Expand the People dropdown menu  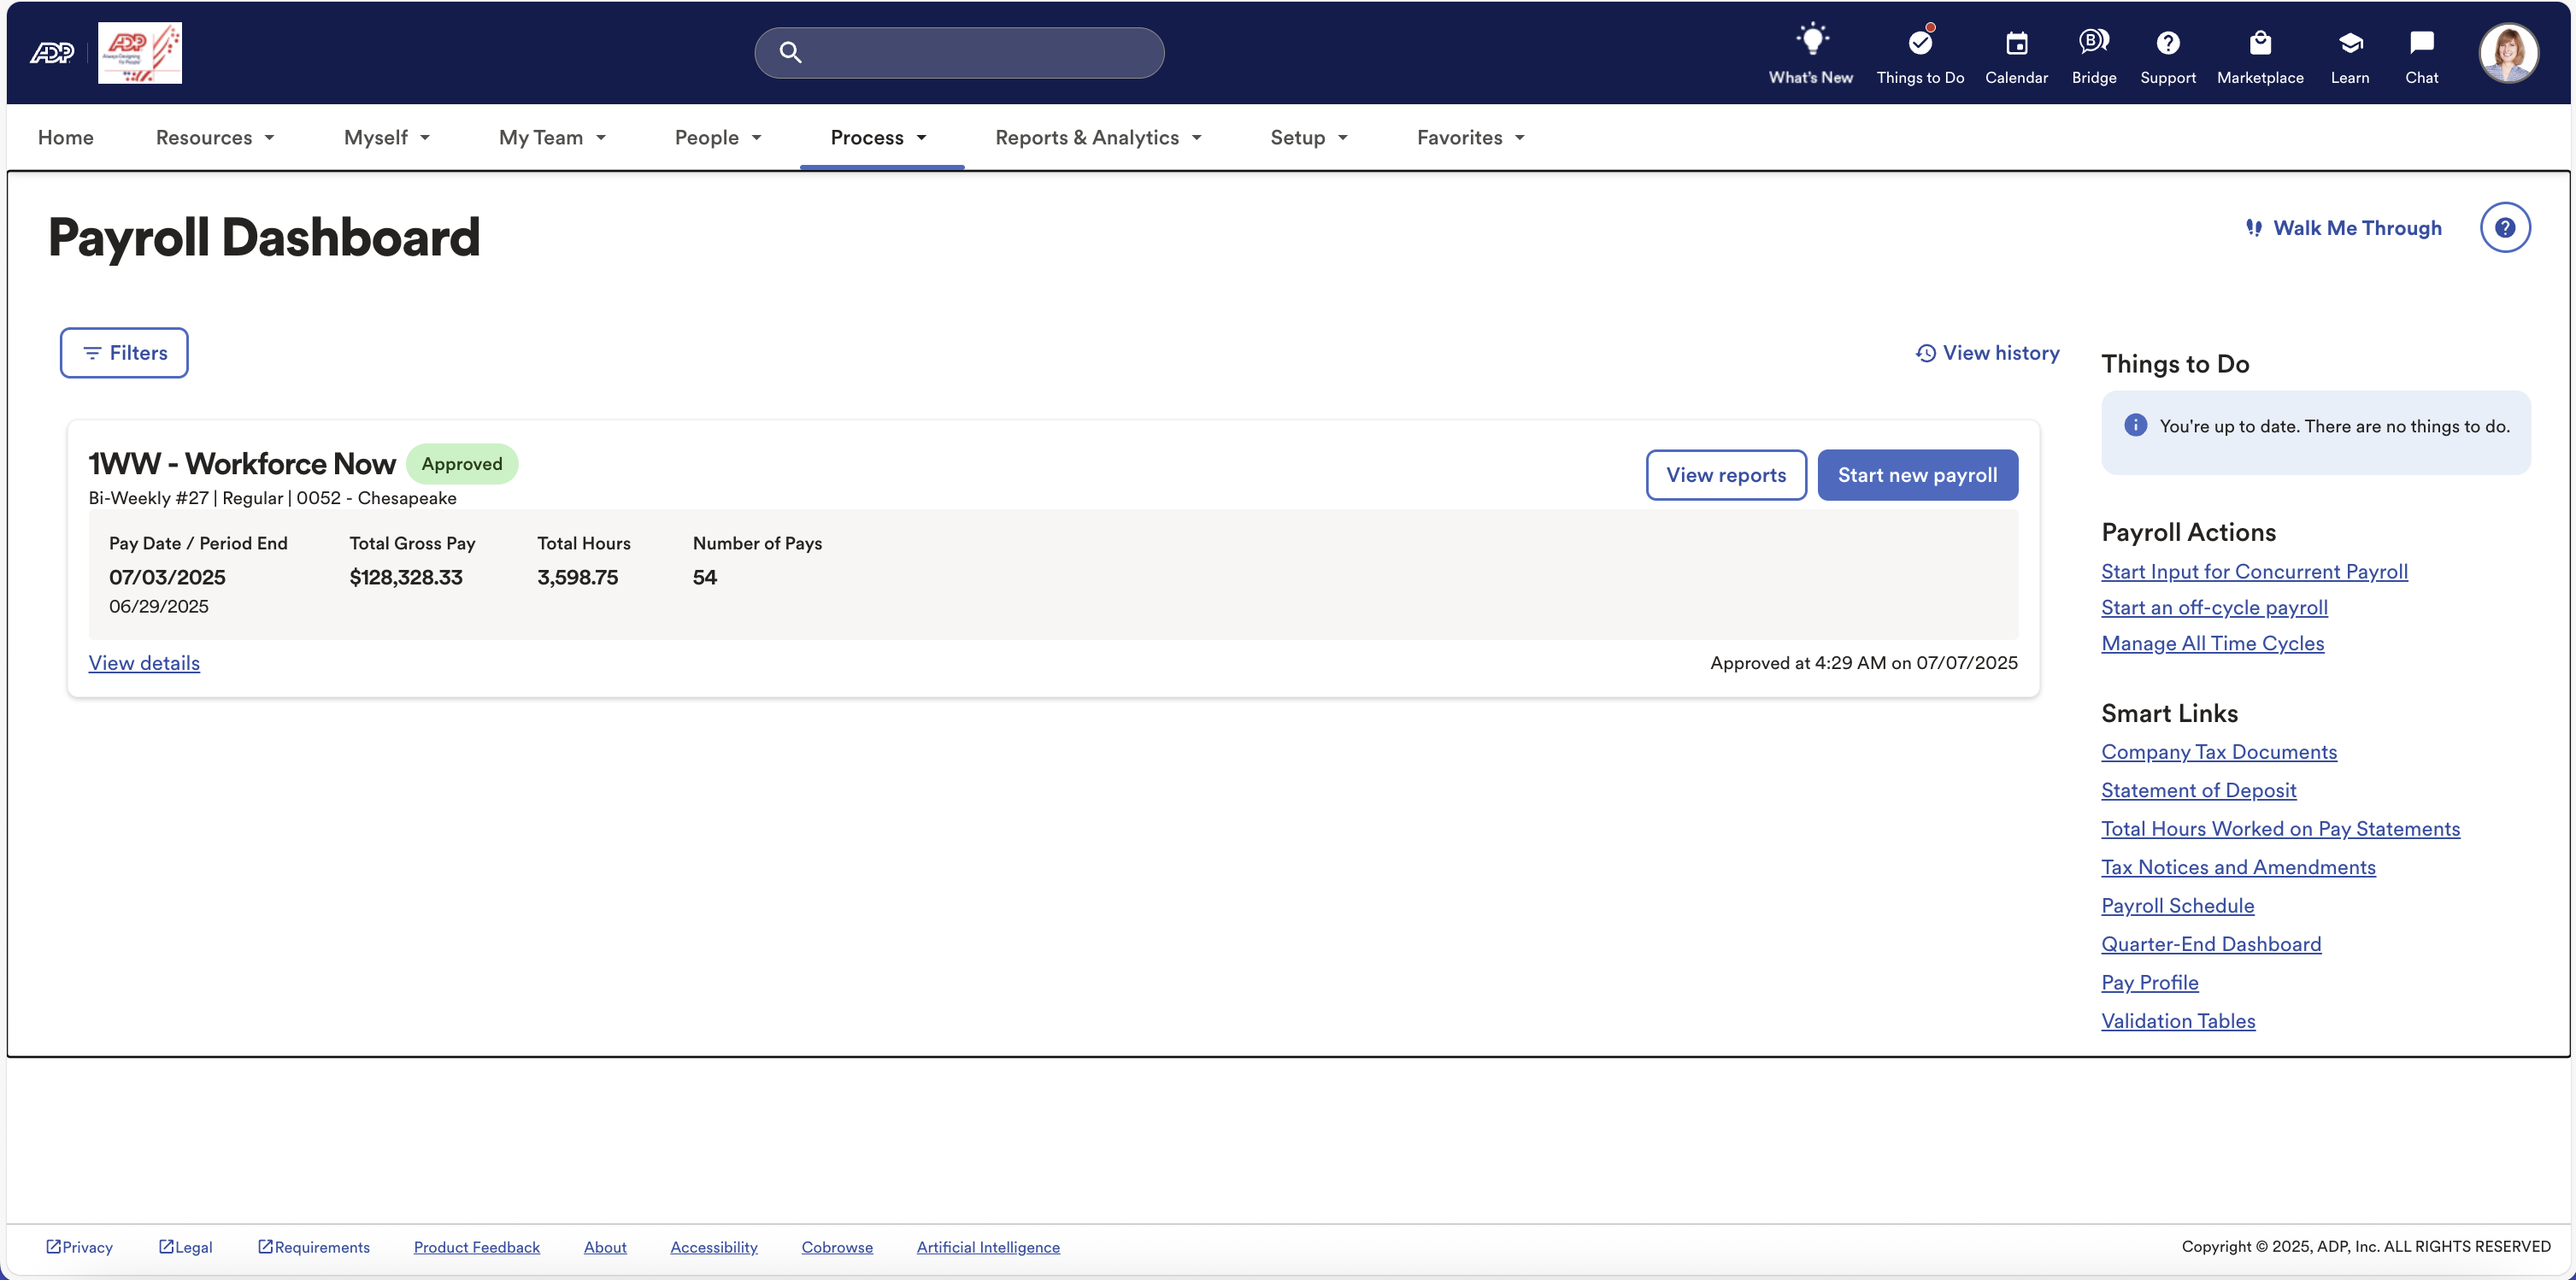(x=717, y=138)
